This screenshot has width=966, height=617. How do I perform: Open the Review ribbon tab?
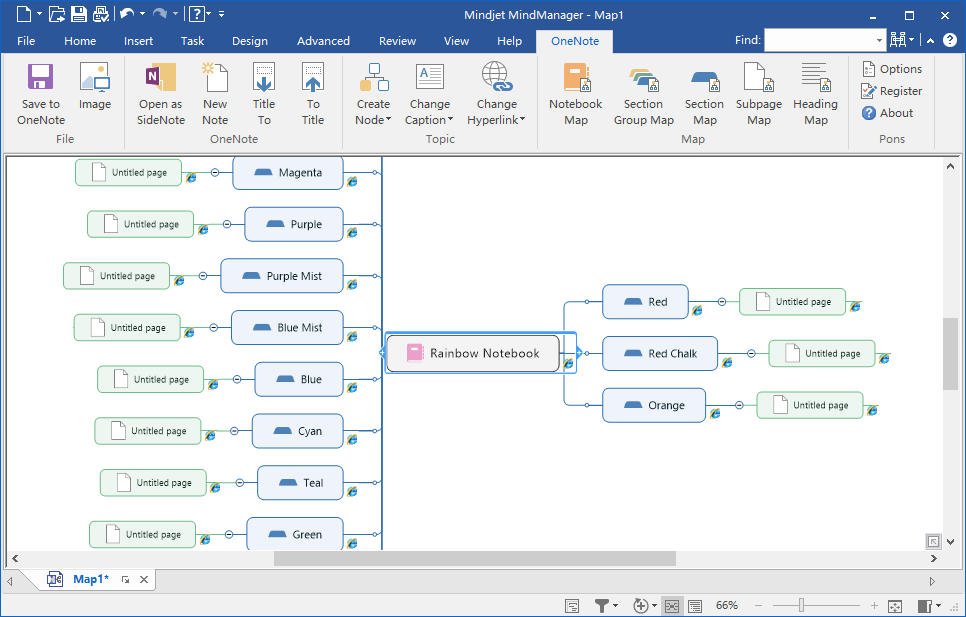coord(397,41)
